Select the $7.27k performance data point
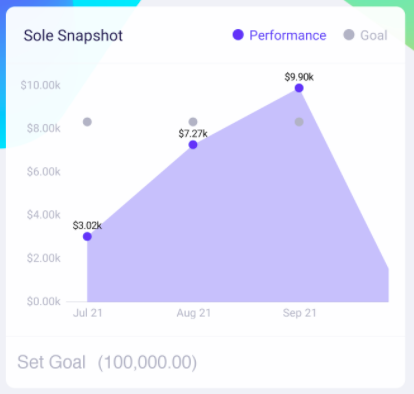The width and height of the screenshot is (414, 394). pos(193,145)
